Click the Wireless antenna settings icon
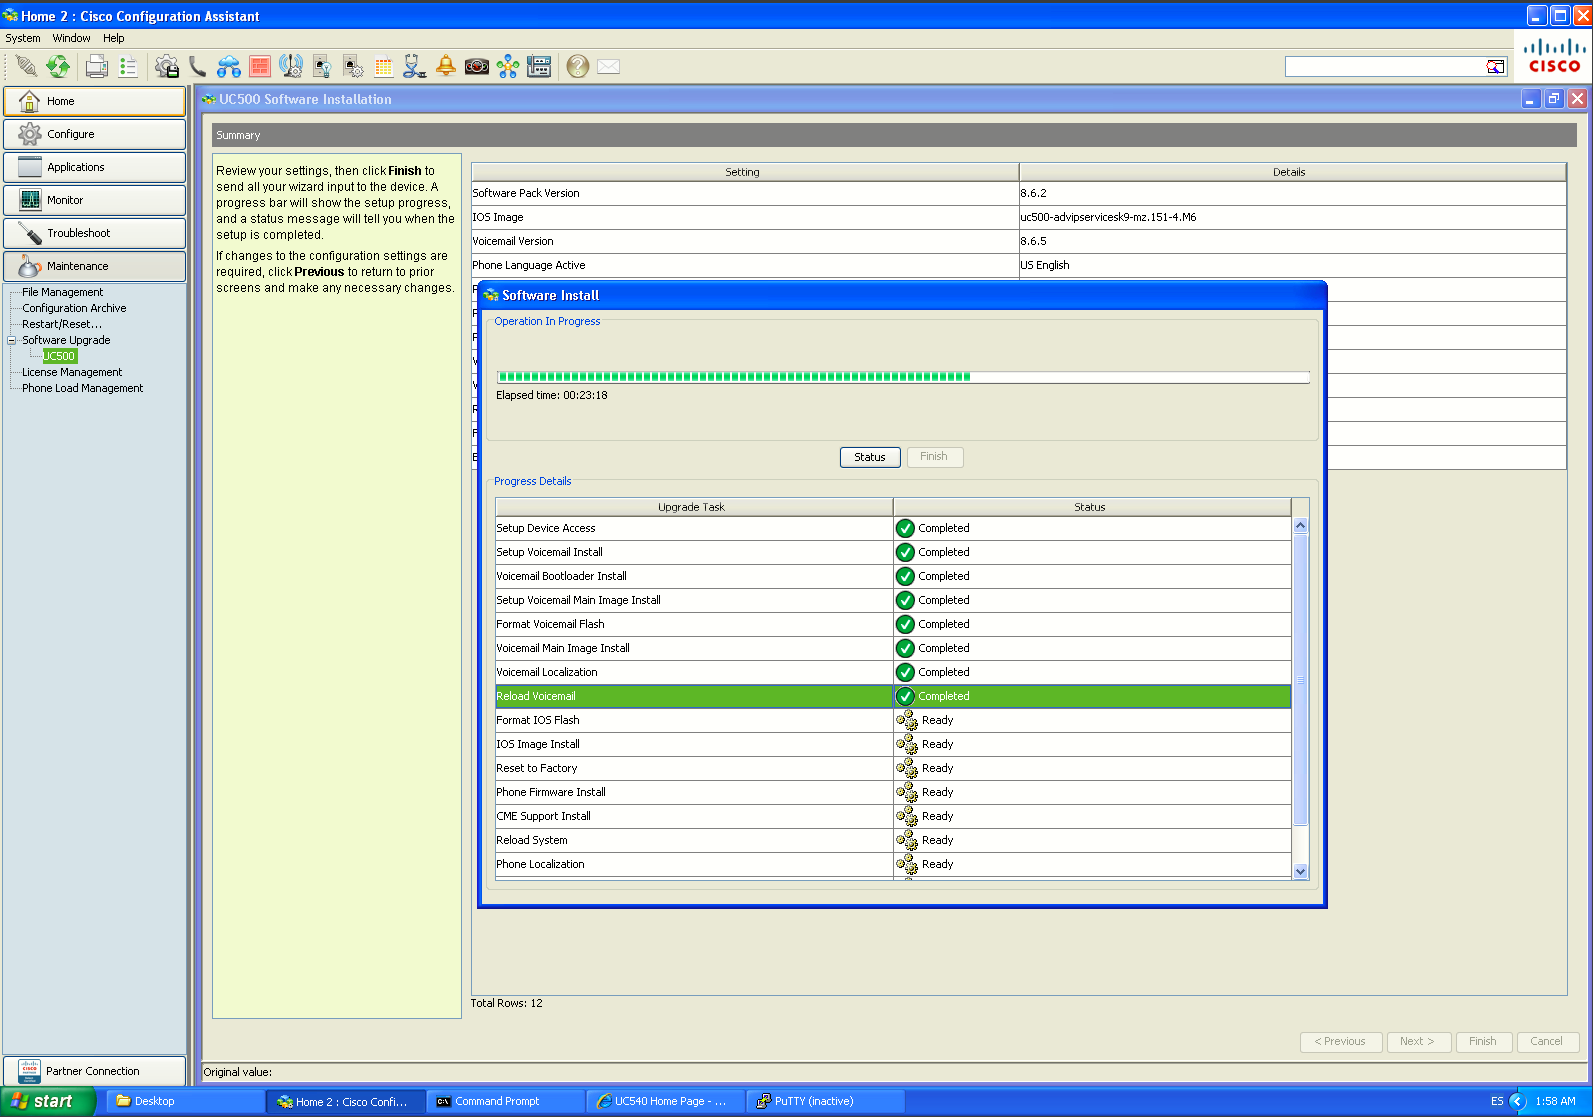 pyautogui.click(x=291, y=67)
